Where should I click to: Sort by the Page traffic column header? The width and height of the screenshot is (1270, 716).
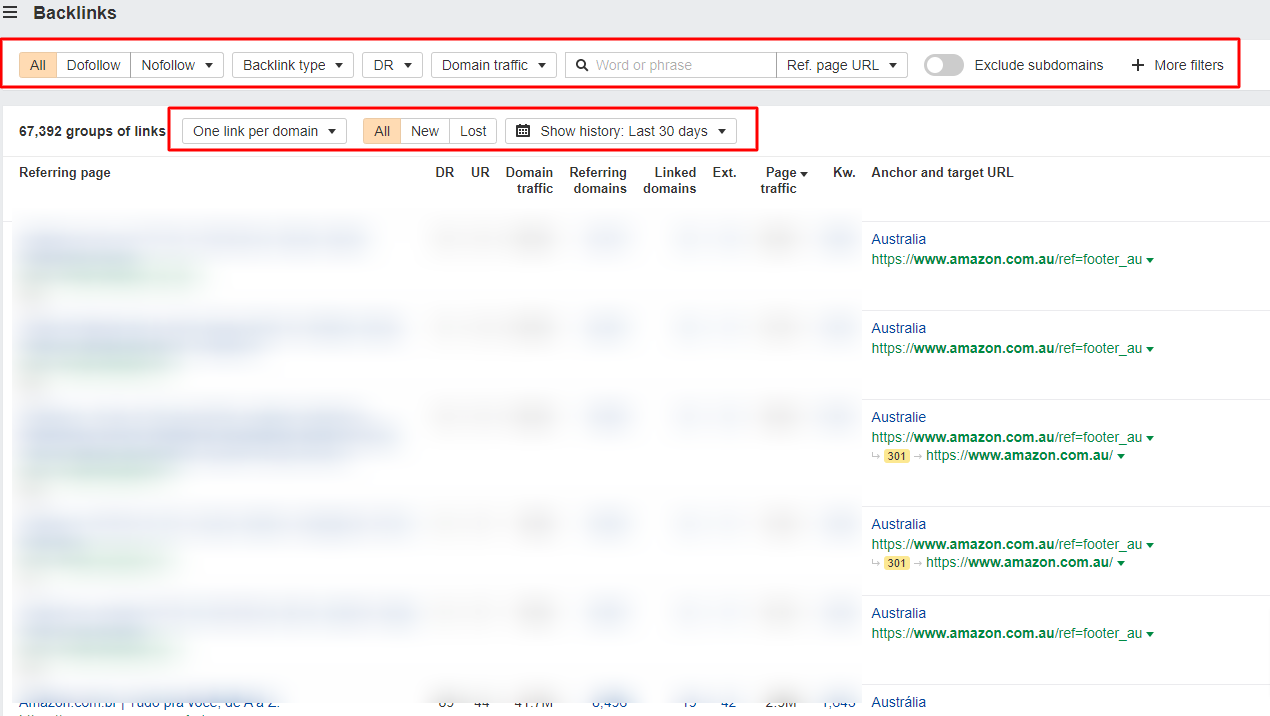784,180
